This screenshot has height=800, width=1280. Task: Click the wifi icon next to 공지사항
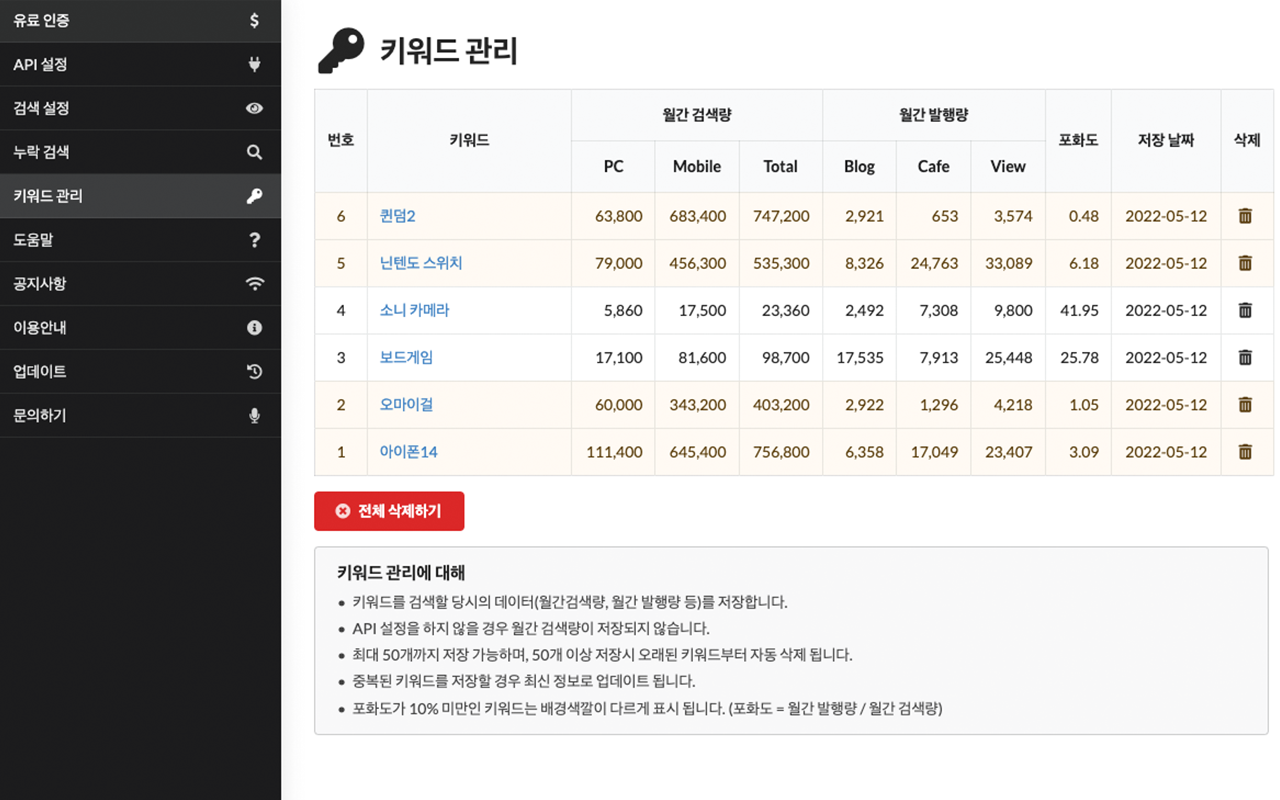254,284
